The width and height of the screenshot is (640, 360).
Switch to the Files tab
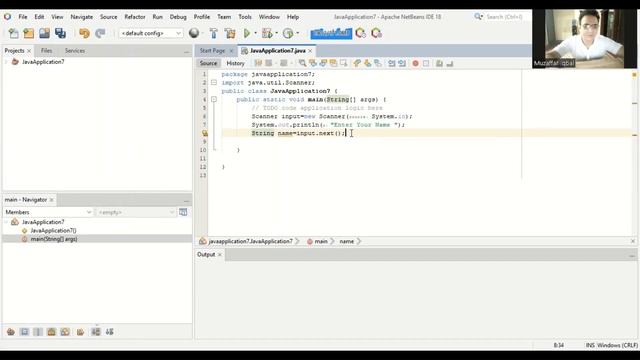pos(46,51)
